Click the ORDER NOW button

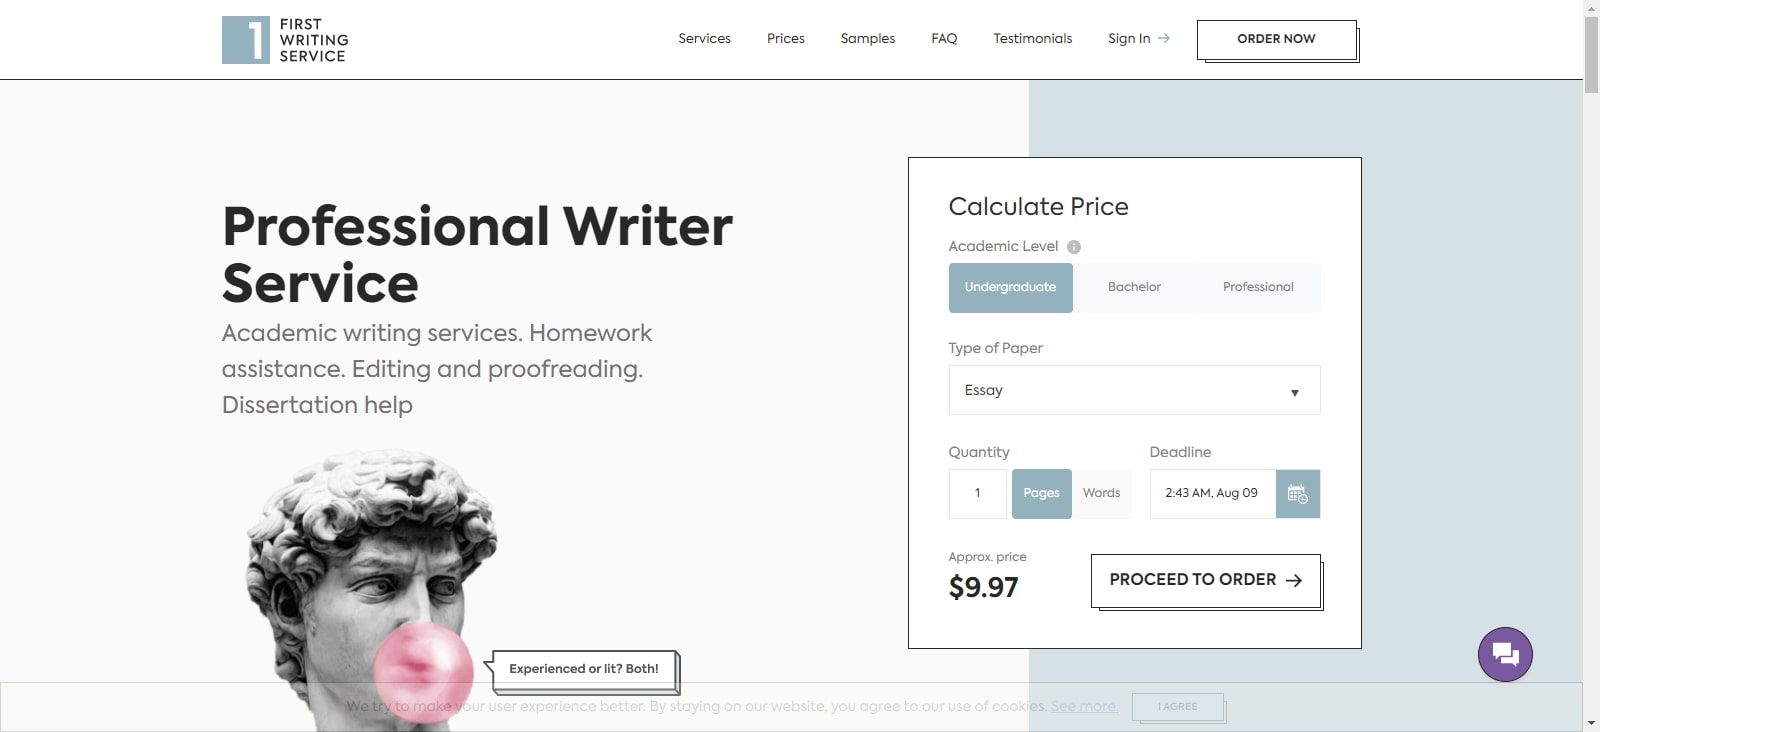coord(1277,40)
